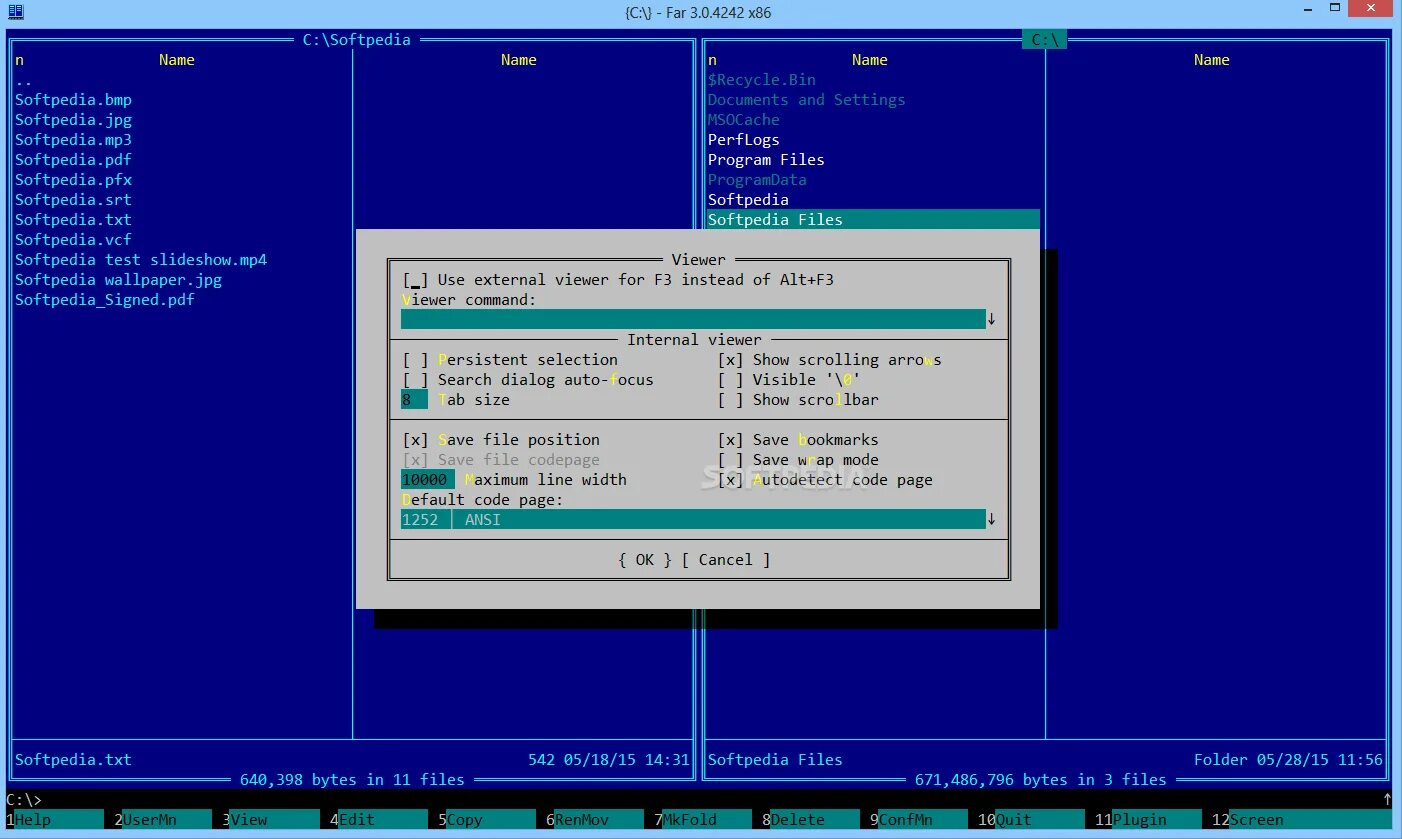
Task: Click the '..' parent directory entry
Action: click(24, 80)
